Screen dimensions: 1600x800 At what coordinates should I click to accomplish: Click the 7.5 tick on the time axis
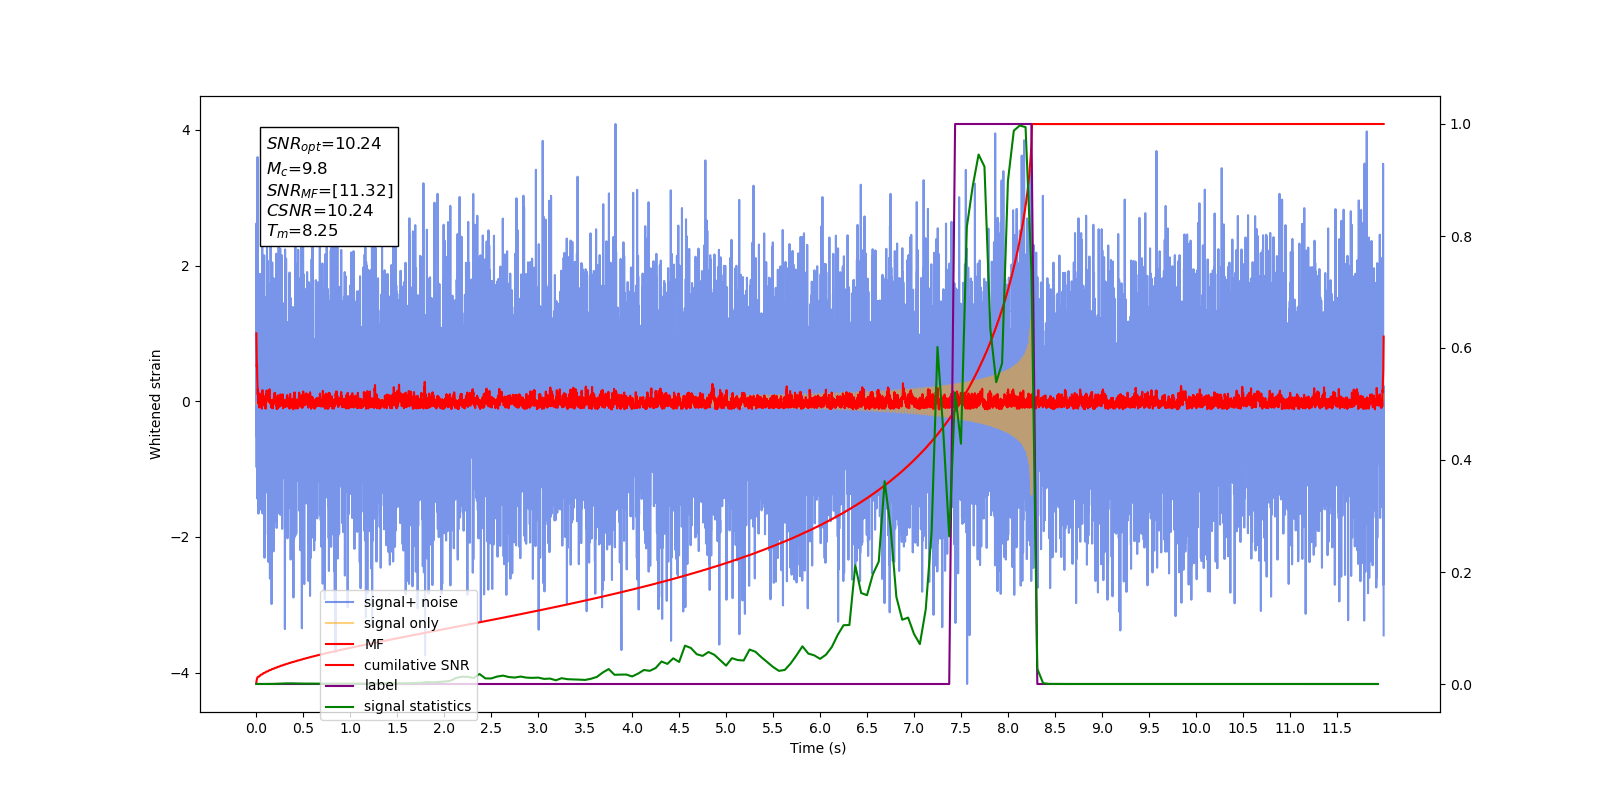click(961, 728)
